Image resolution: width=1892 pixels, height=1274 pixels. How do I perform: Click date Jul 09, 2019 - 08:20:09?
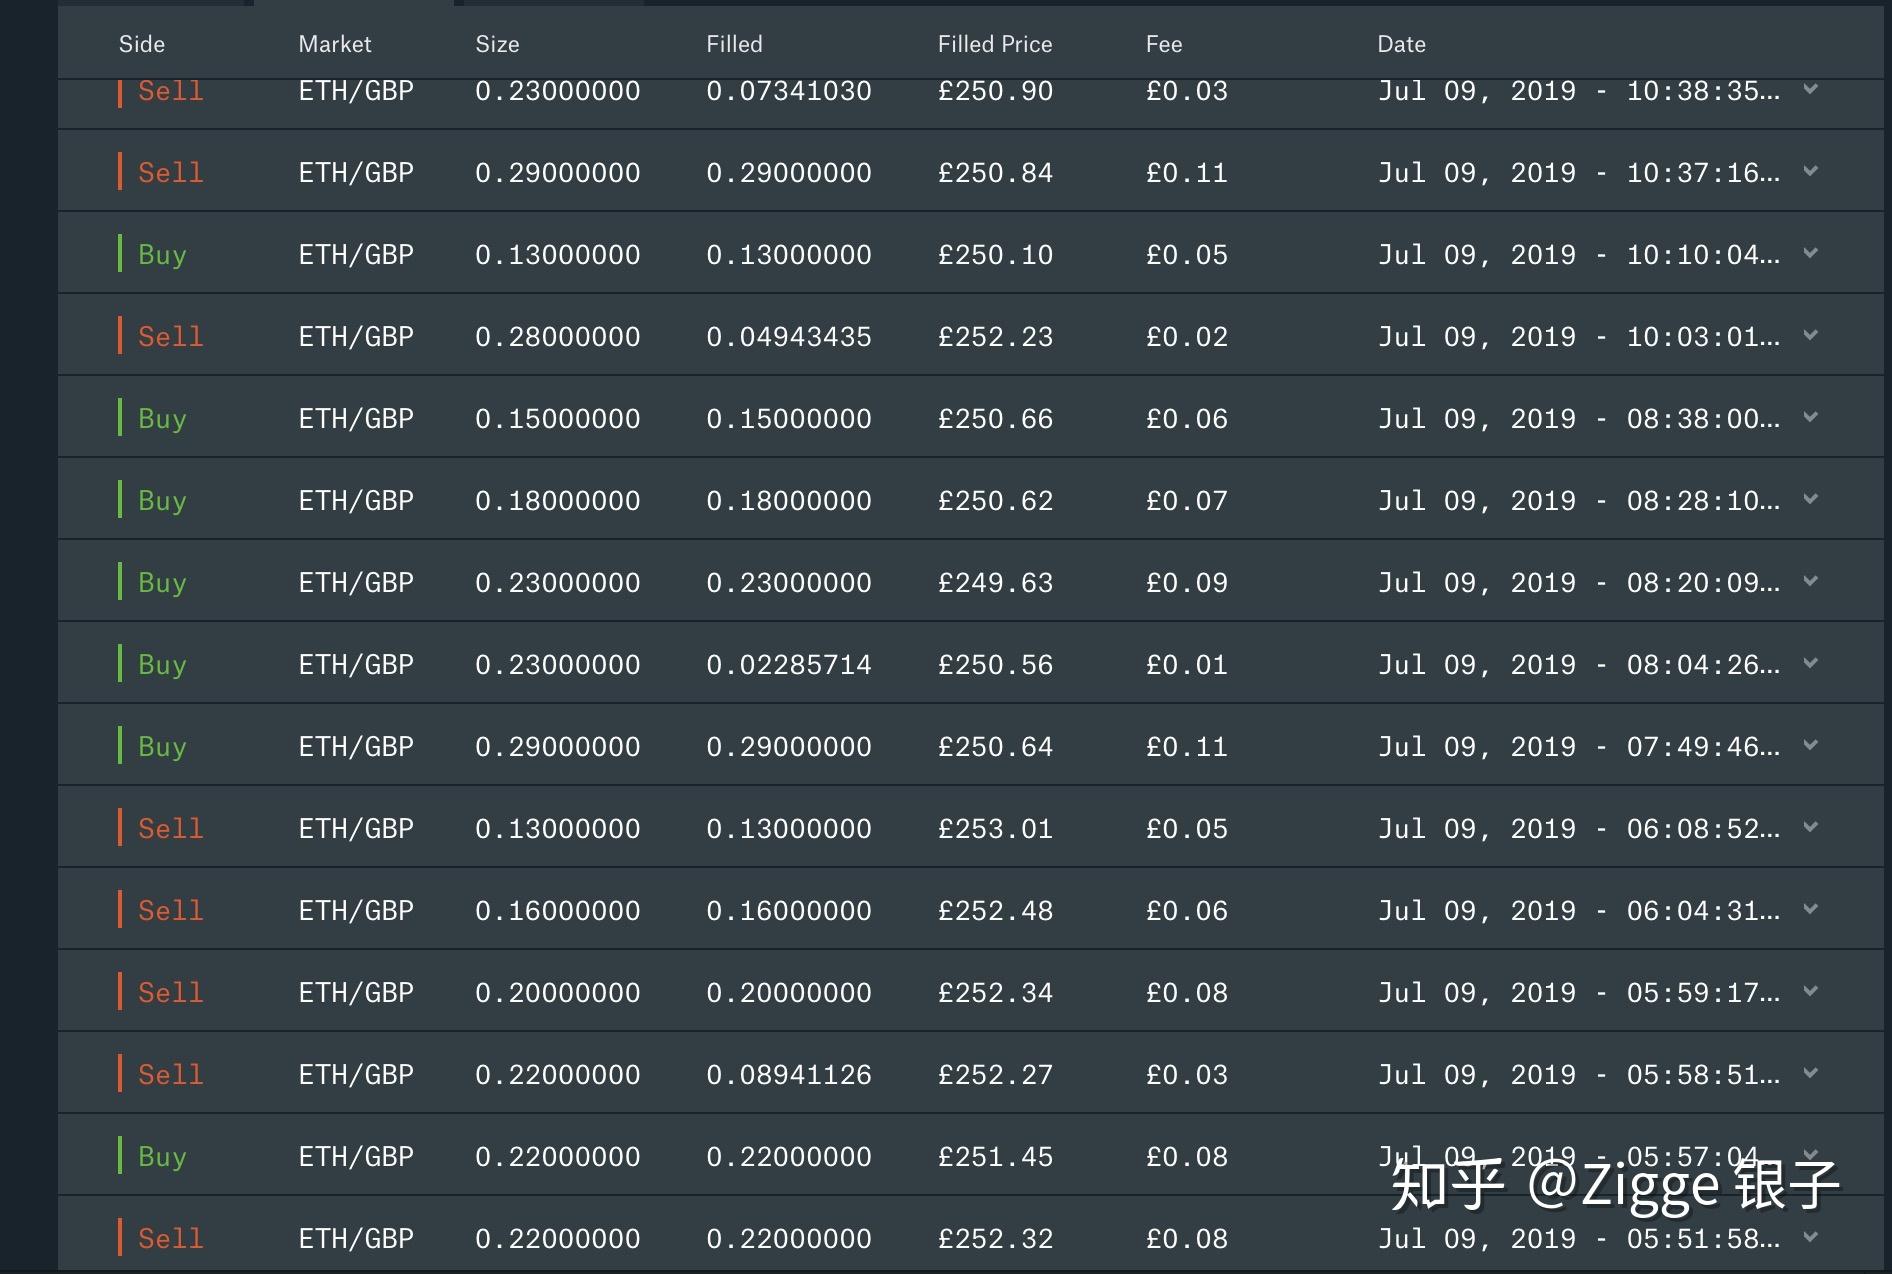1579,583
